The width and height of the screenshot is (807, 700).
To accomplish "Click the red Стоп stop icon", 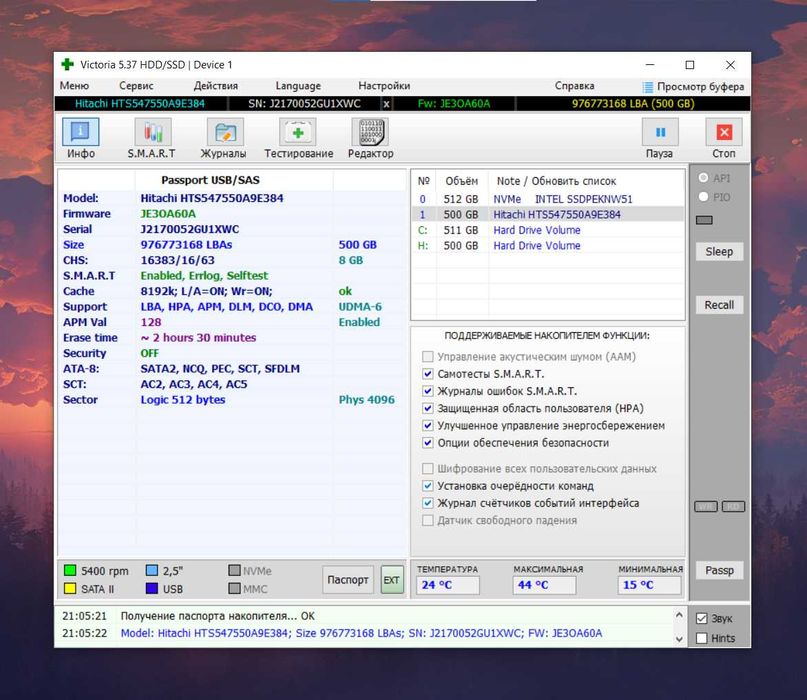I will (x=724, y=132).
